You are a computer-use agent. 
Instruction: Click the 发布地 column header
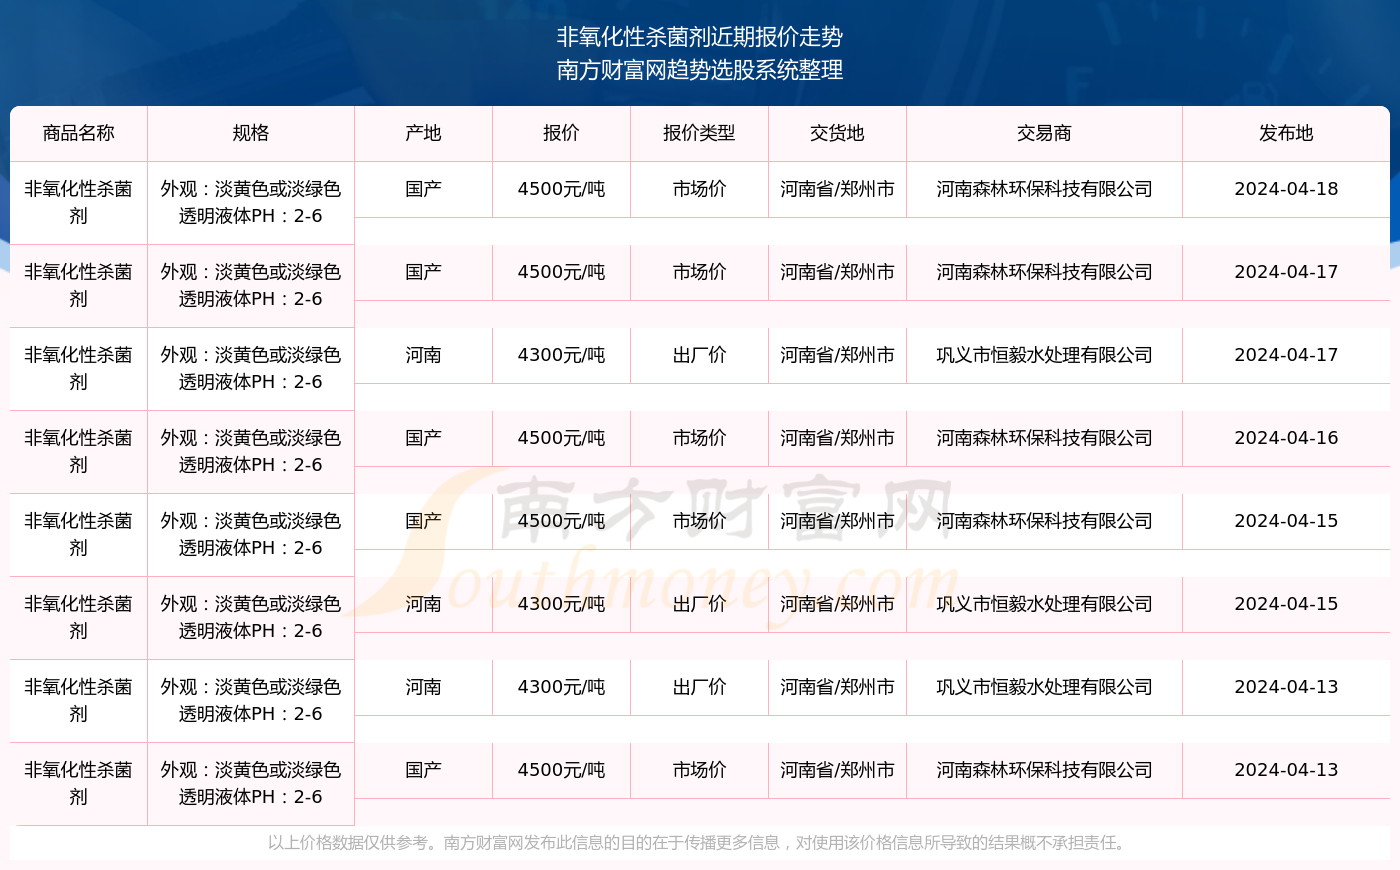pos(1286,133)
